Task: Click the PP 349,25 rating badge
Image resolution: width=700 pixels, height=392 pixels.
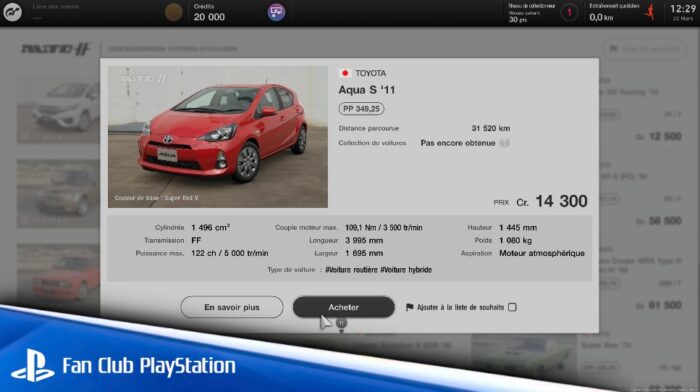Action: [x=361, y=108]
